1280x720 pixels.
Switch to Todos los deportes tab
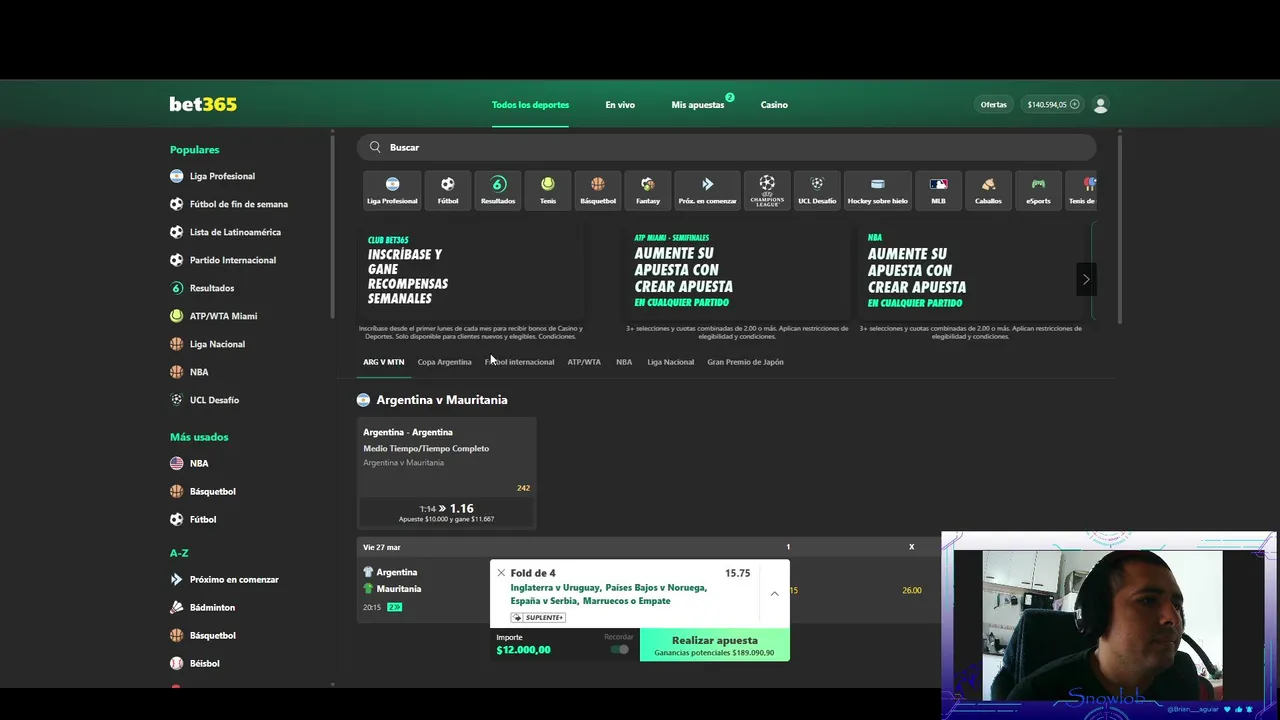point(530,104)
